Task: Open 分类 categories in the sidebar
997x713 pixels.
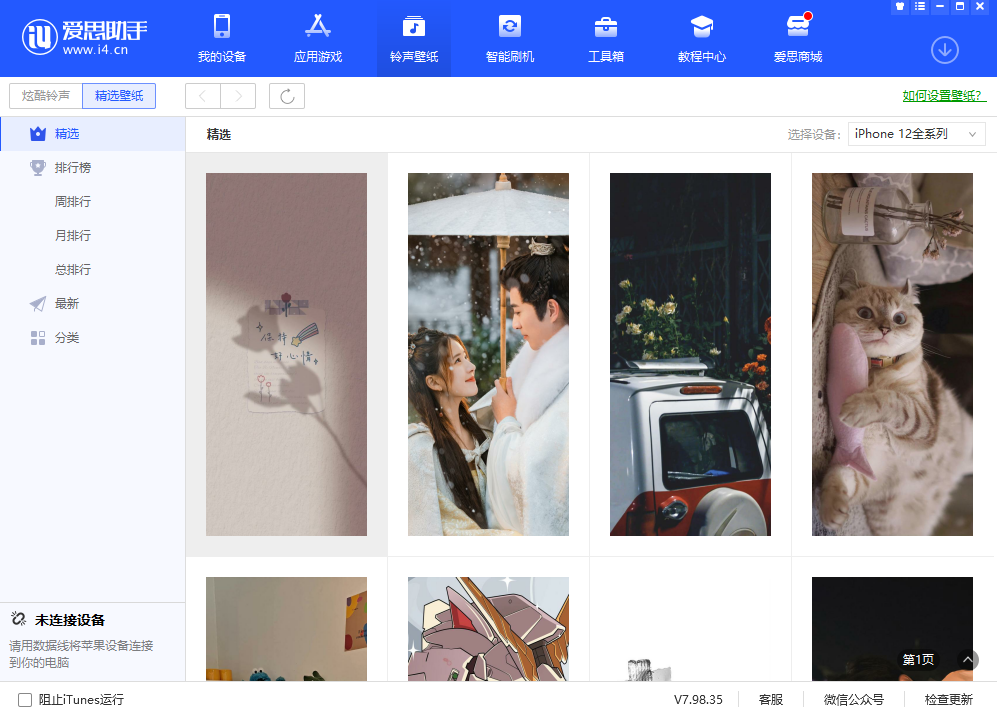Action: tap(67, 338)
